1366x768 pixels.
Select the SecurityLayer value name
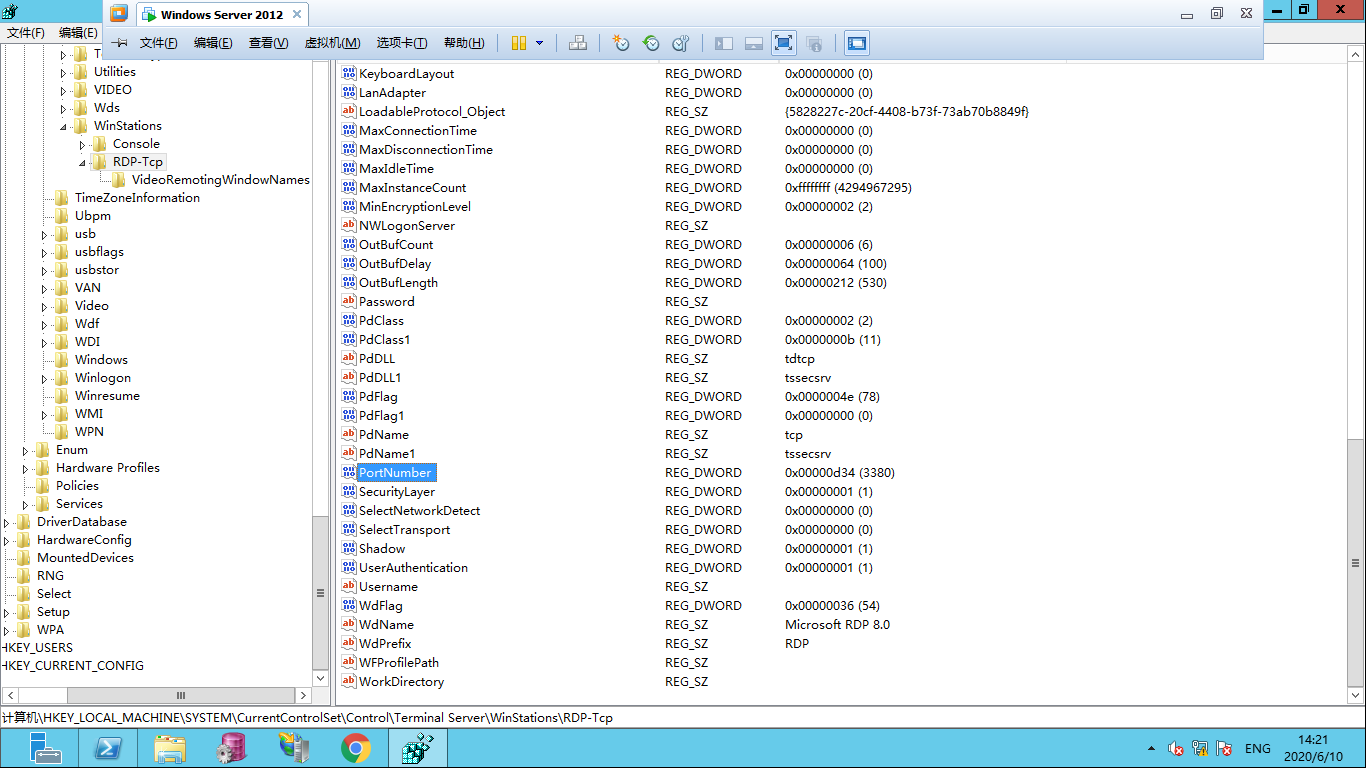tap(397, 491)
